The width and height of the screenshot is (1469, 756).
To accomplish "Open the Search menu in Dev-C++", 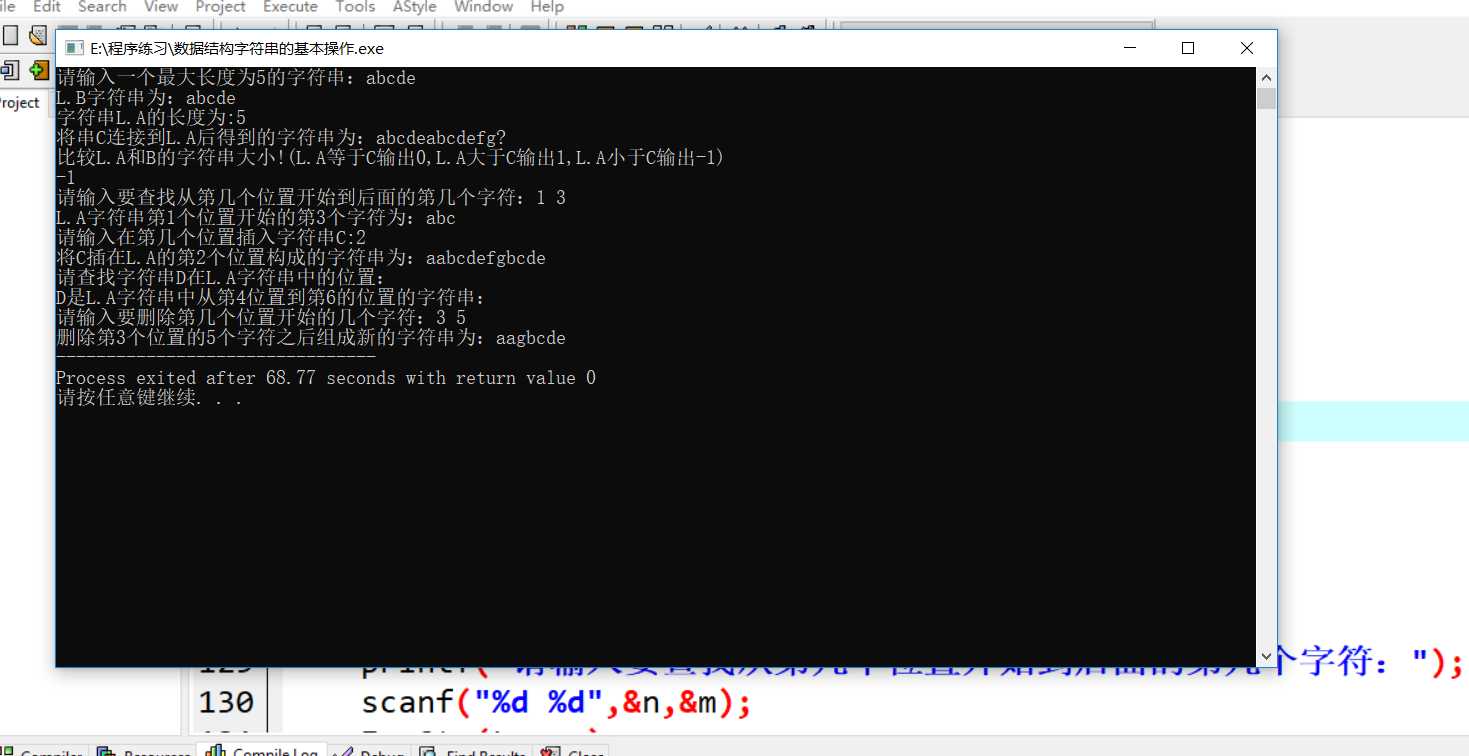I will coord(102,7).
